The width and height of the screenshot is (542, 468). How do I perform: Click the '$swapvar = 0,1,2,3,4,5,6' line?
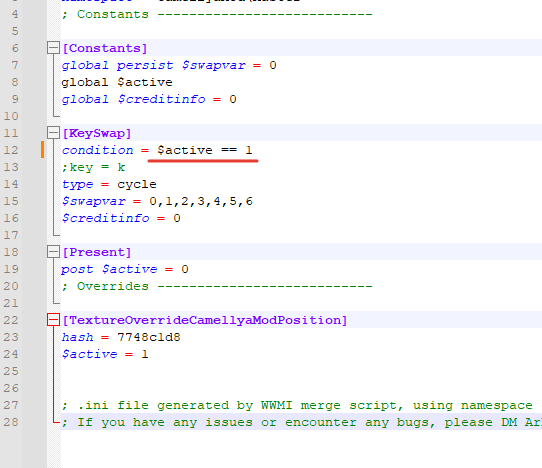tap(157, 201)
